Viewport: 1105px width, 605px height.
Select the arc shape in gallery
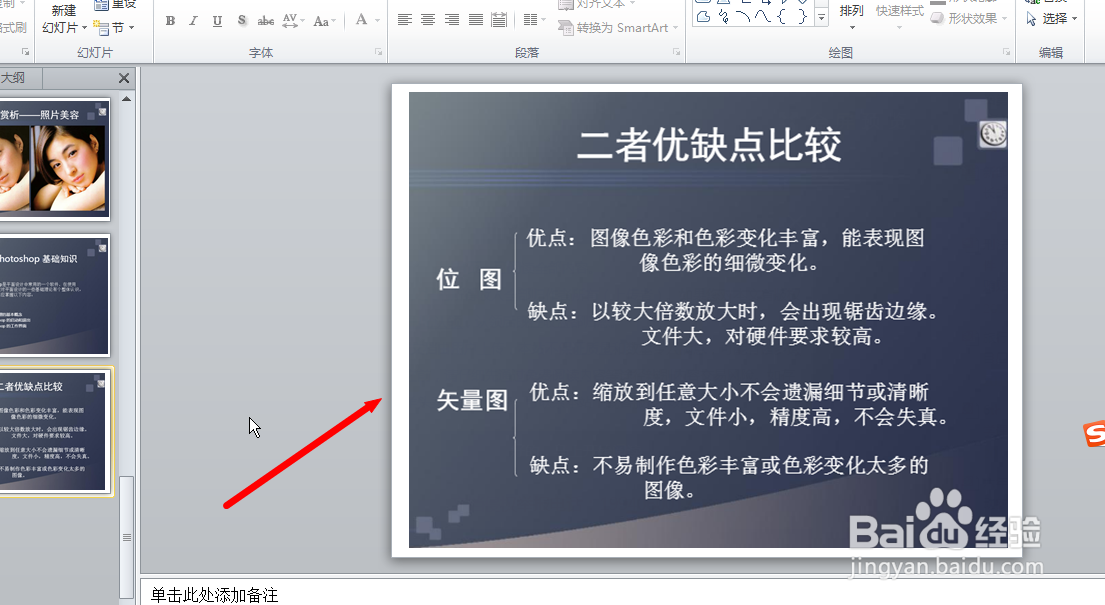click(743, 17)
